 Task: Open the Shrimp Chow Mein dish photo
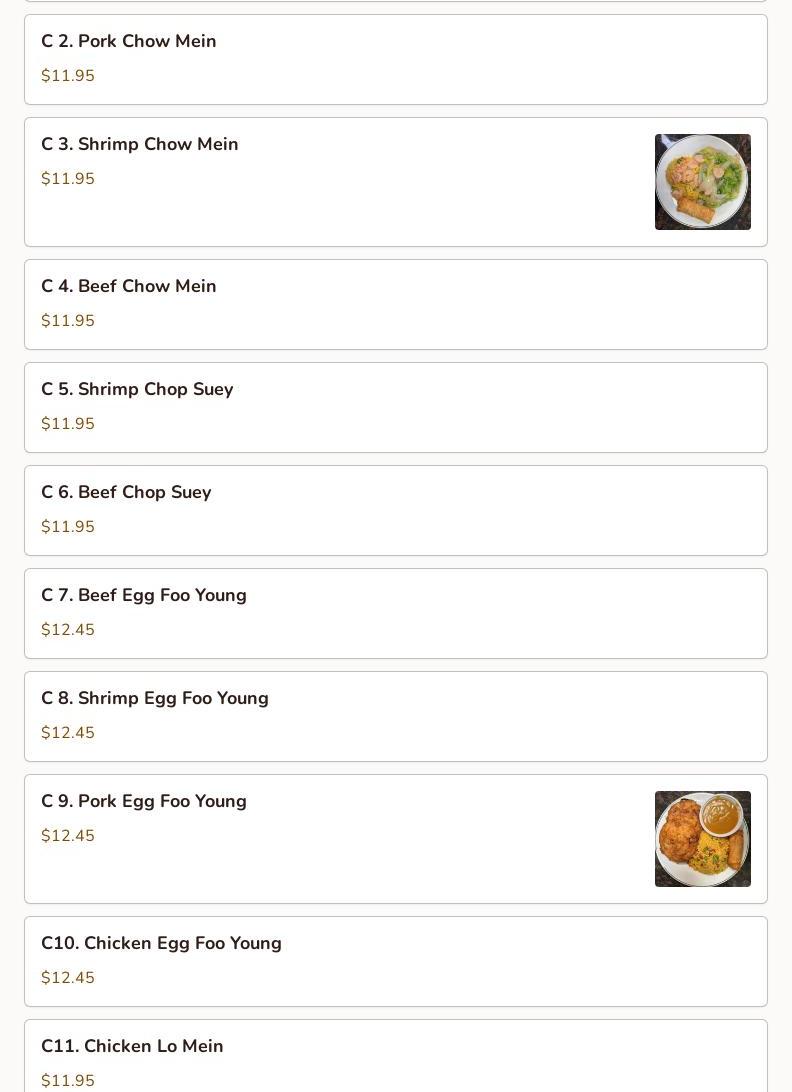point(702,182)
